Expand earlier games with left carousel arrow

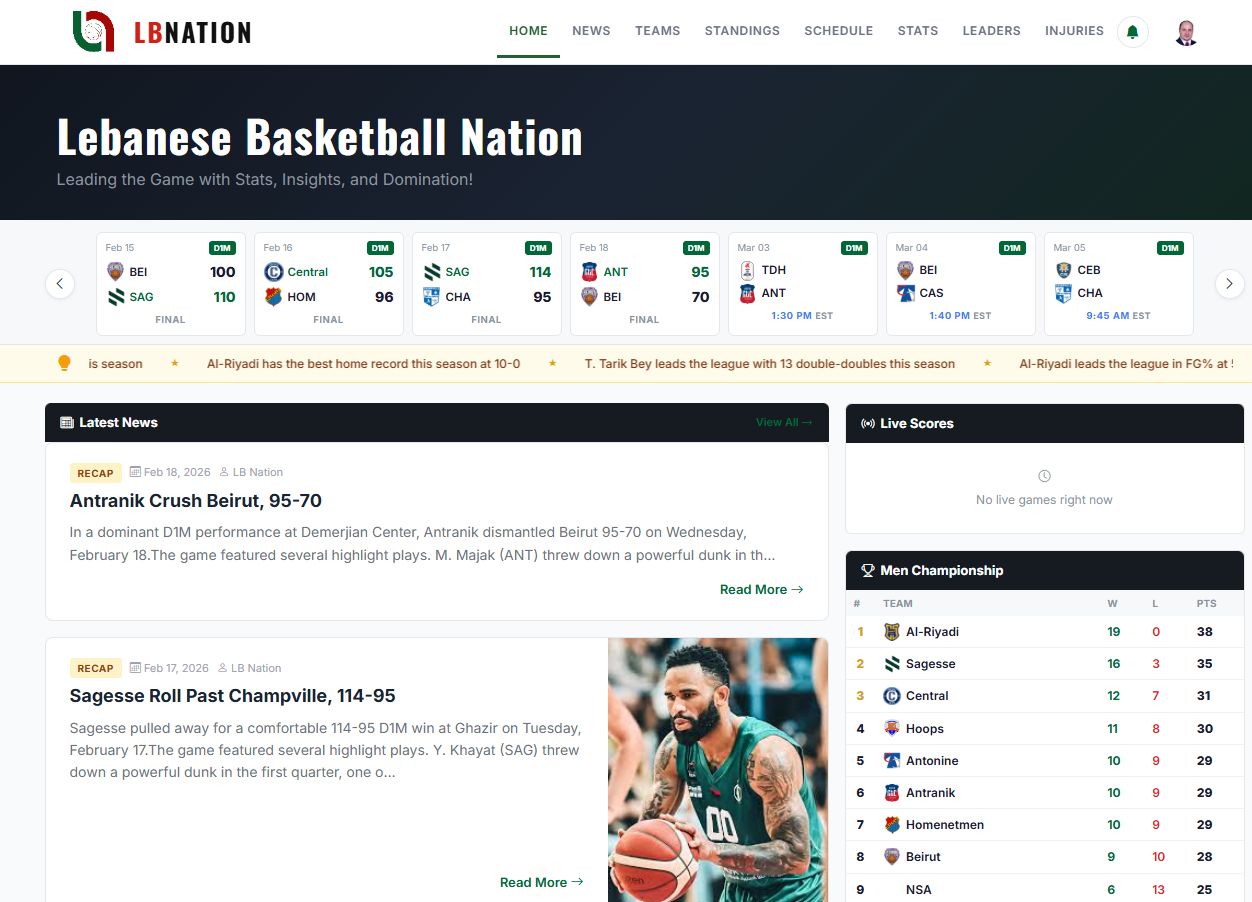coord(60,283)
